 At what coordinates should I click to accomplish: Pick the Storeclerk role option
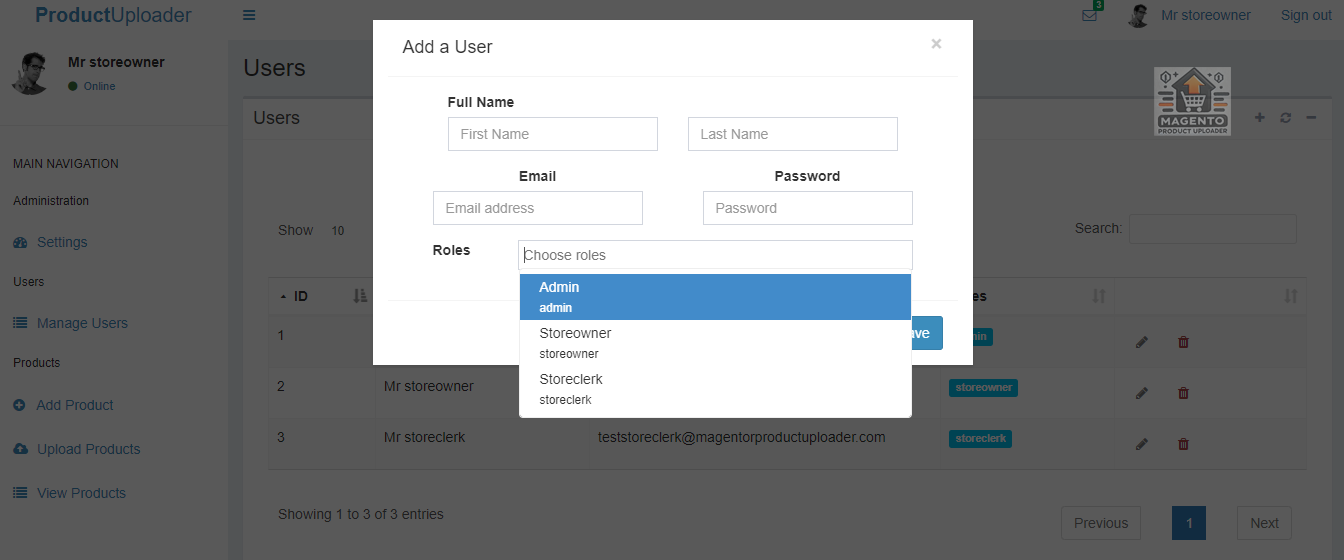coord(715,388)
